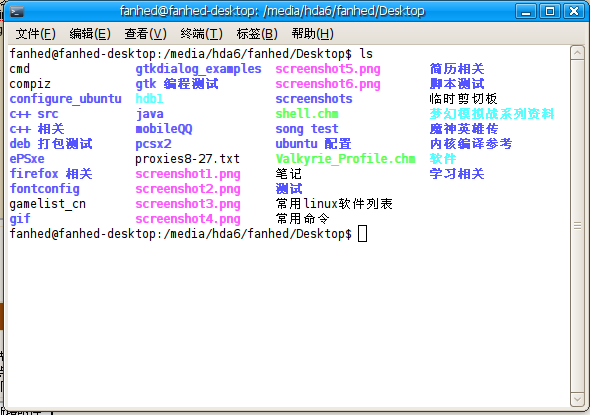Click the terminal icon in title bar

tap(17, 12)
